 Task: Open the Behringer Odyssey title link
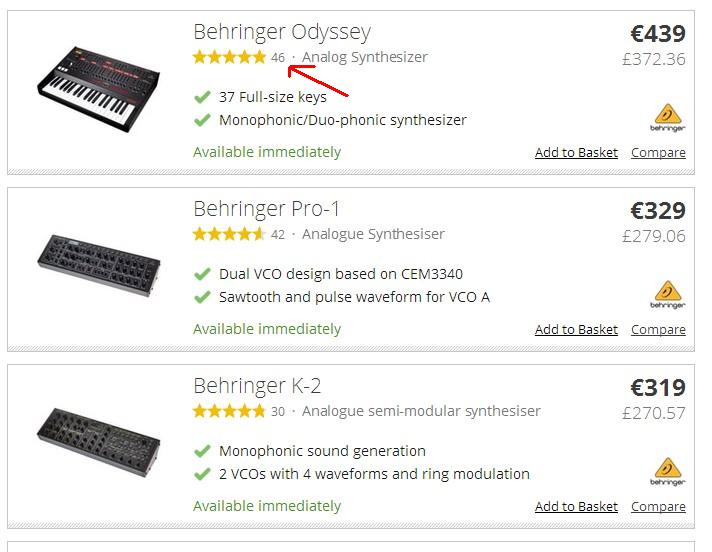point(281,31)
